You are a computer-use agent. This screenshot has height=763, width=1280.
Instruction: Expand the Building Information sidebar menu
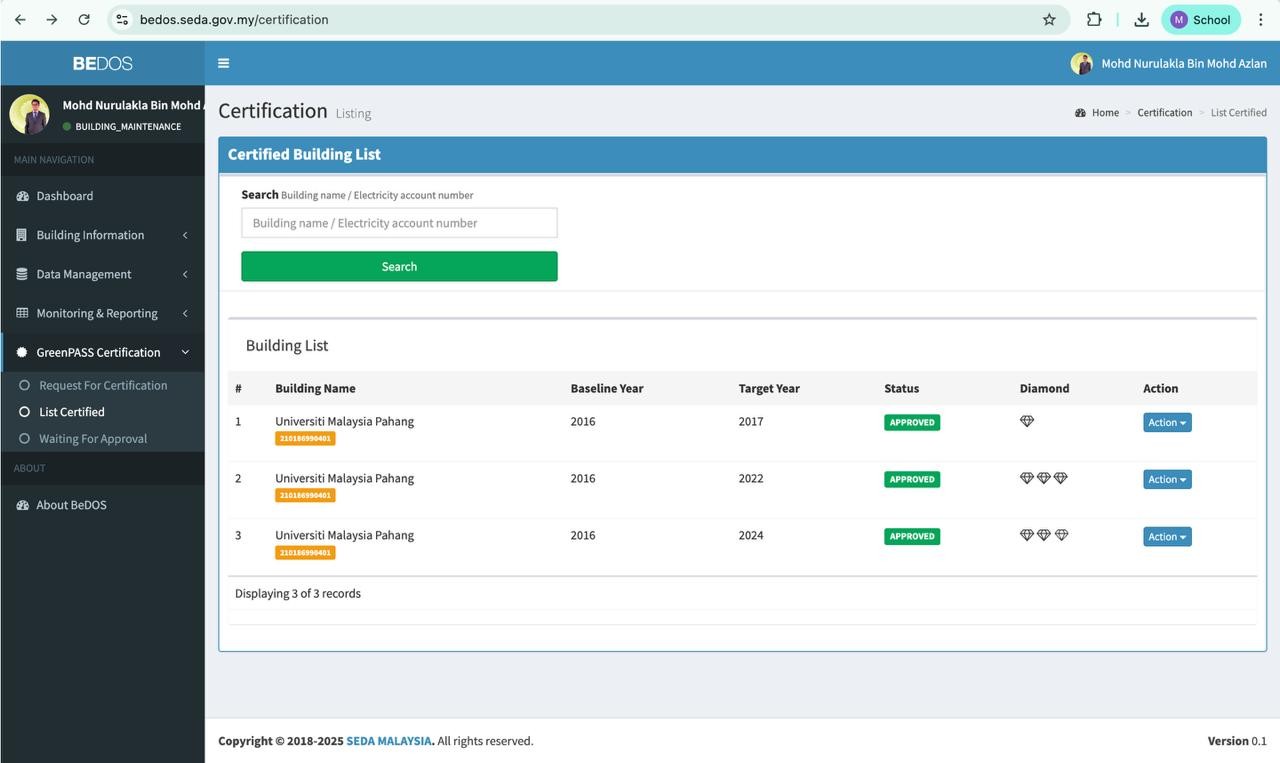[x=102, y=235]
